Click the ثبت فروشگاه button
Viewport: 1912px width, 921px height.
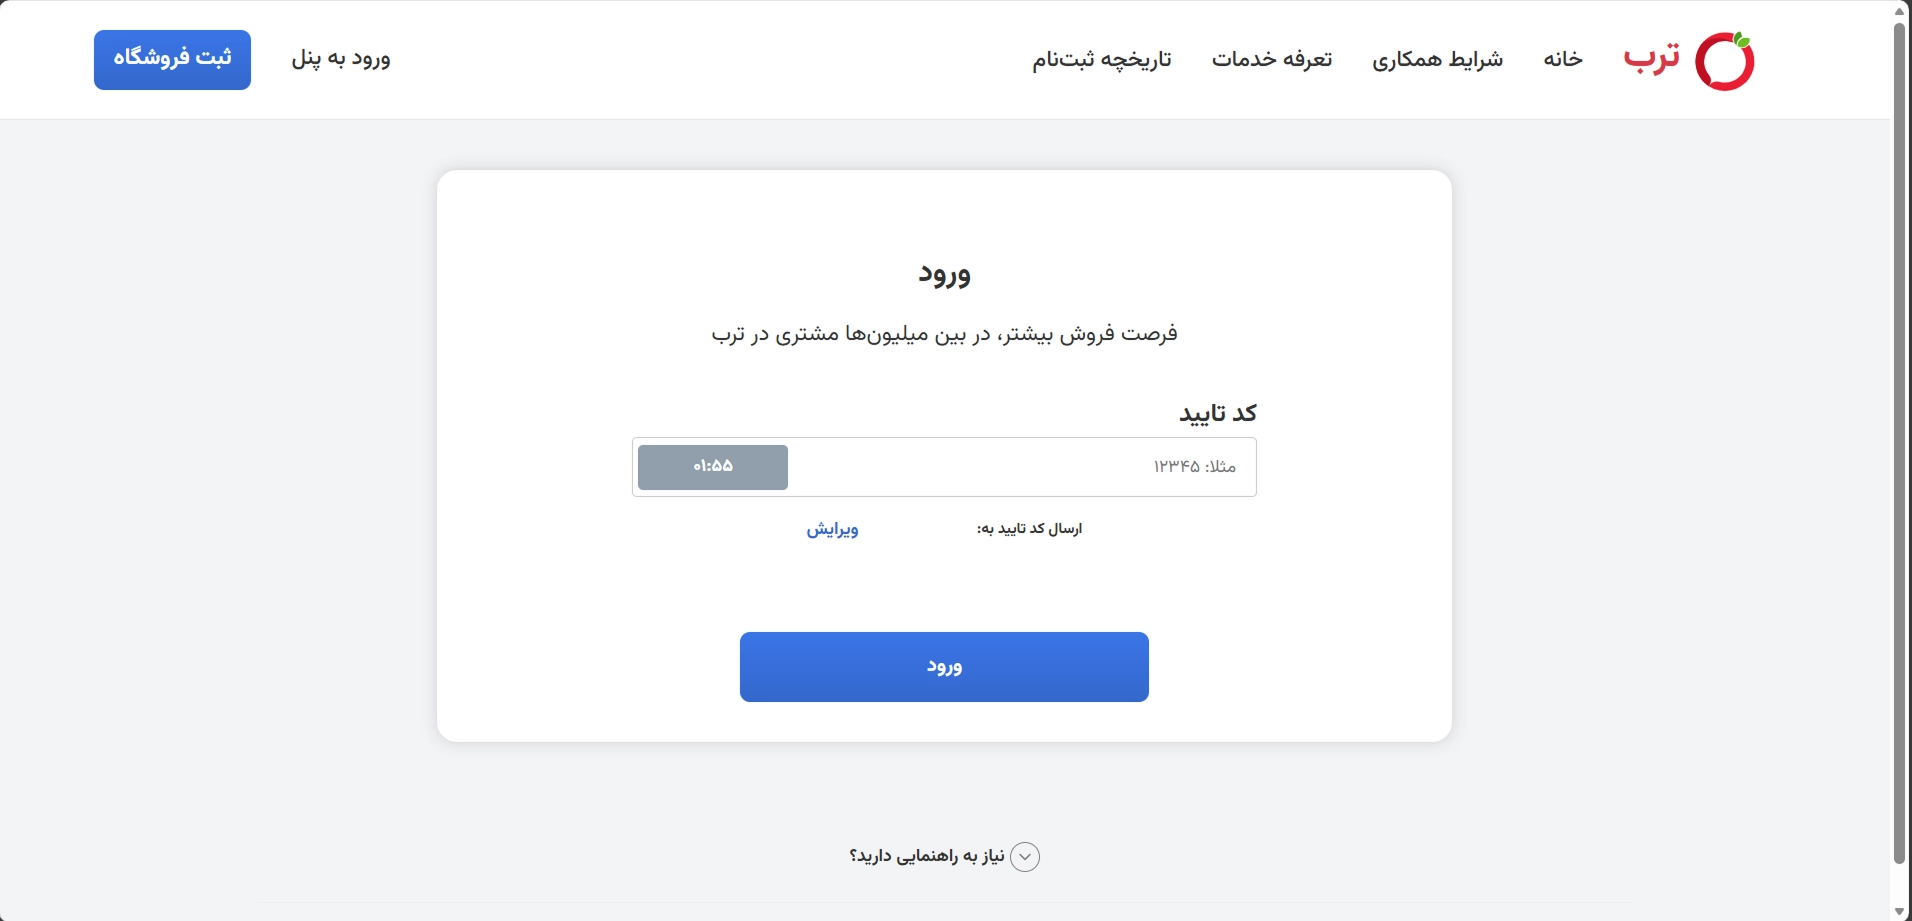point(172,59)
